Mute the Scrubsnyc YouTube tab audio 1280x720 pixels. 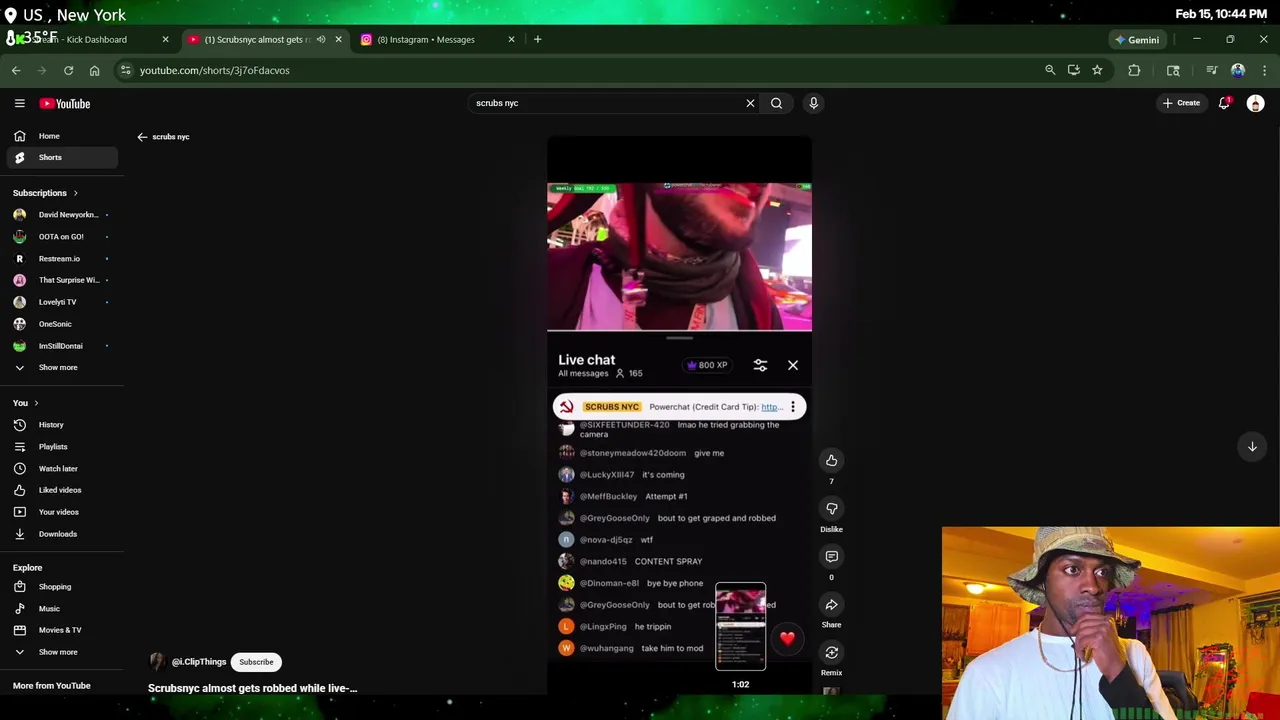[x=321, y=40]
